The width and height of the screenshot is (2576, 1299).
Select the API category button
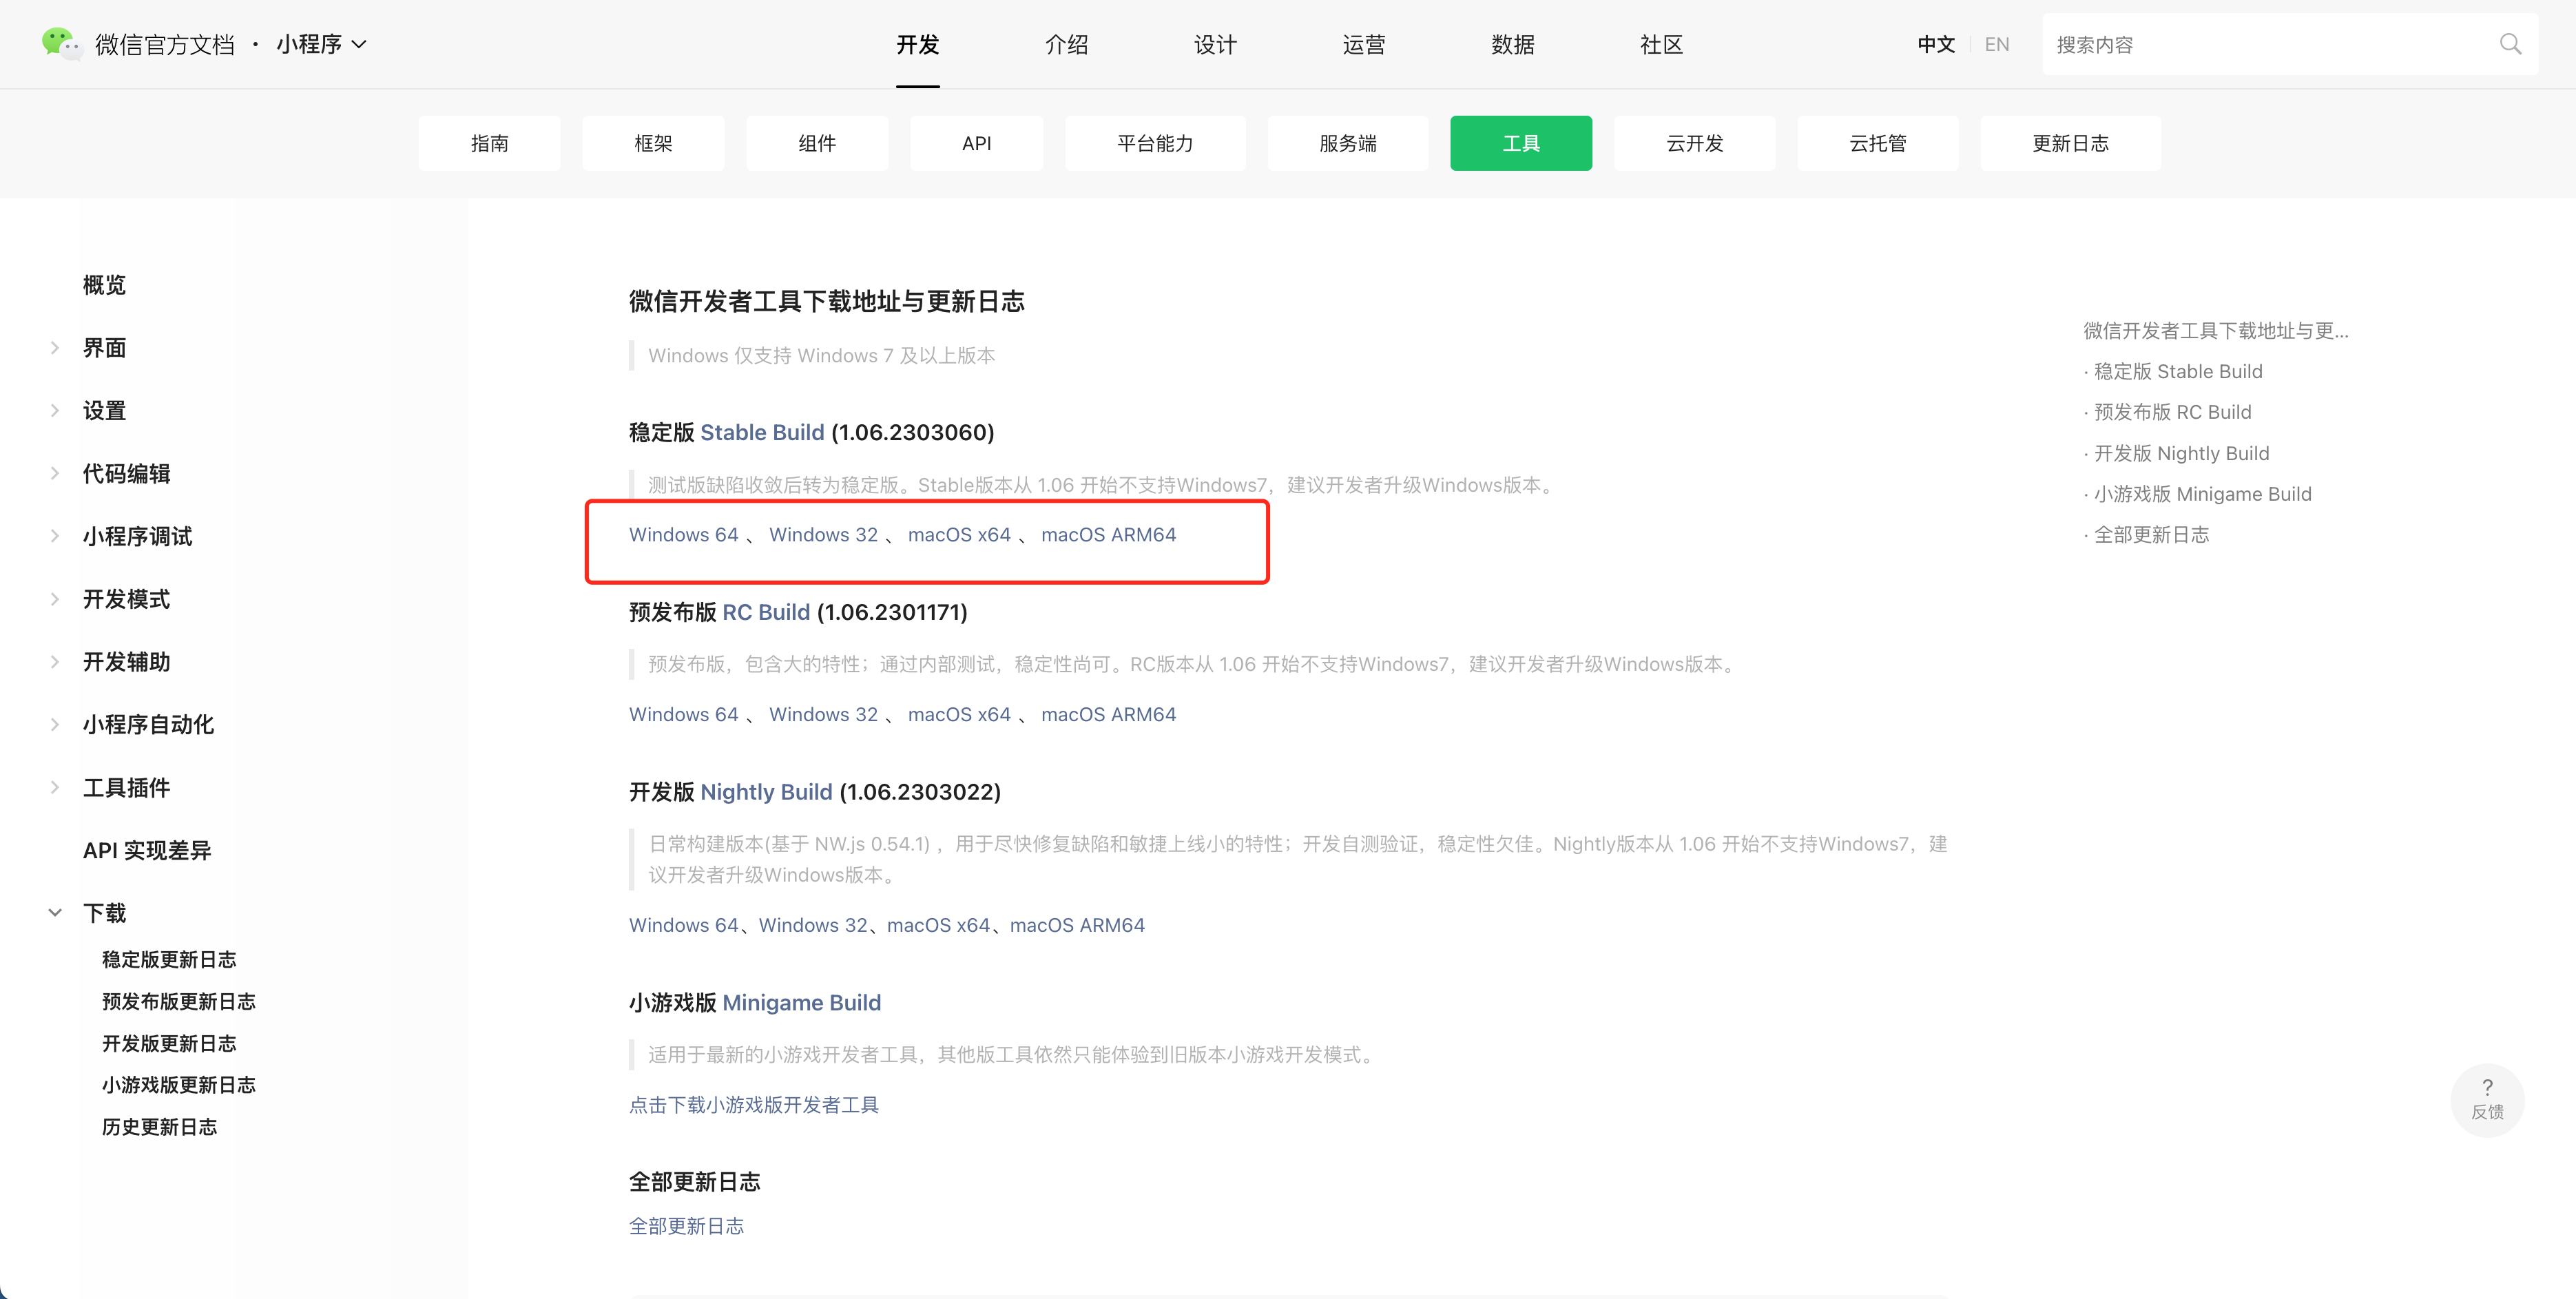pyautogui.click(x=977, y=143)
